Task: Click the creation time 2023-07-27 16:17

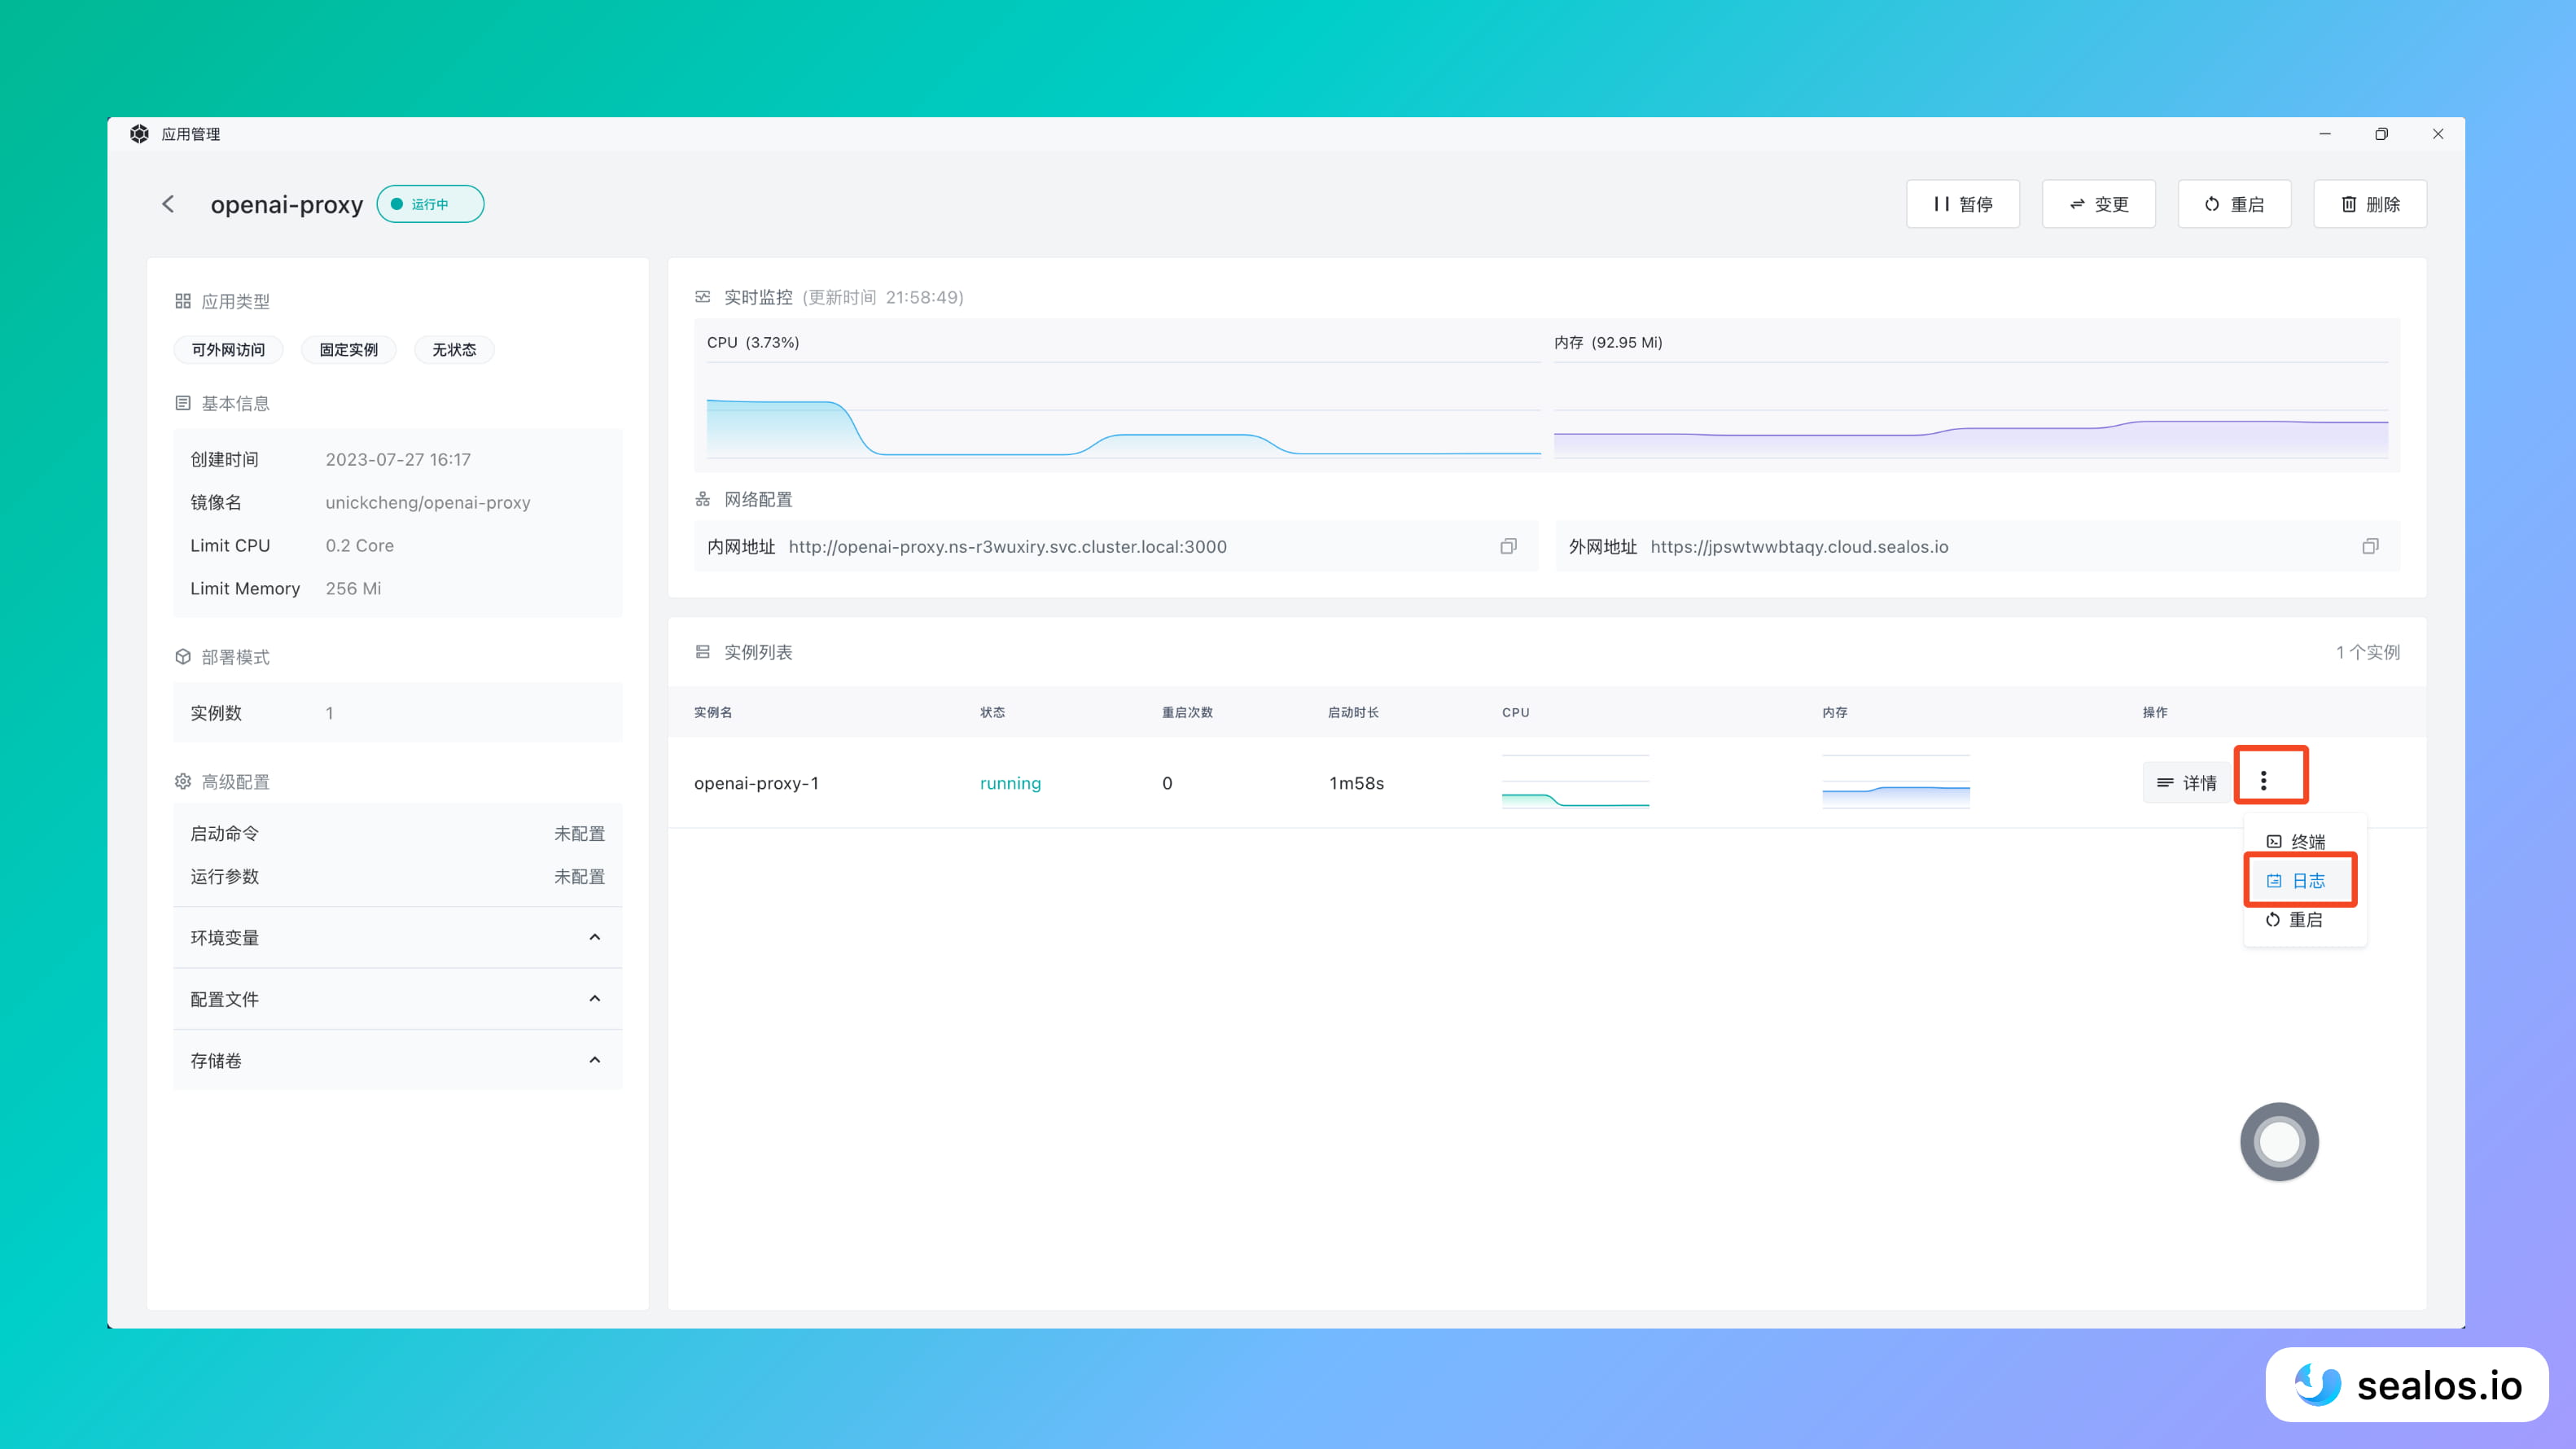Action: click(398, 459)
